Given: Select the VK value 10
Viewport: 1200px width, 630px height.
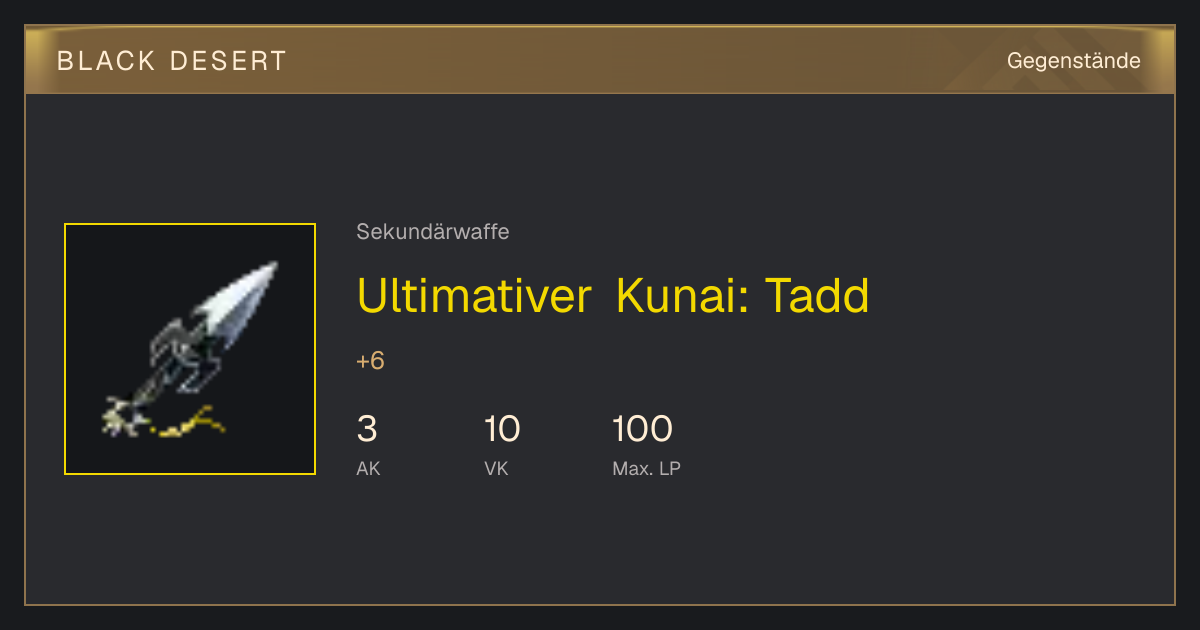Looking at the screenshot, I should click(x=502, y=429).
